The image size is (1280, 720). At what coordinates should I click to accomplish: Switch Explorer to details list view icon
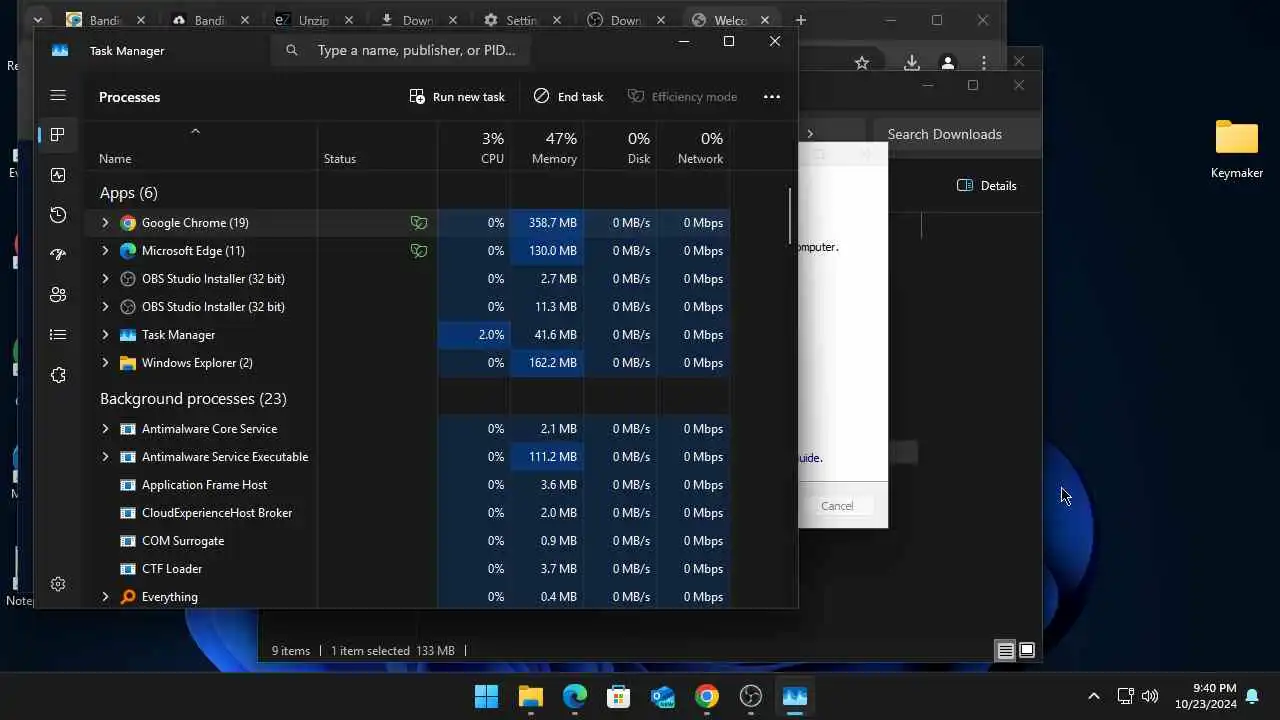tap(1005, 651)
